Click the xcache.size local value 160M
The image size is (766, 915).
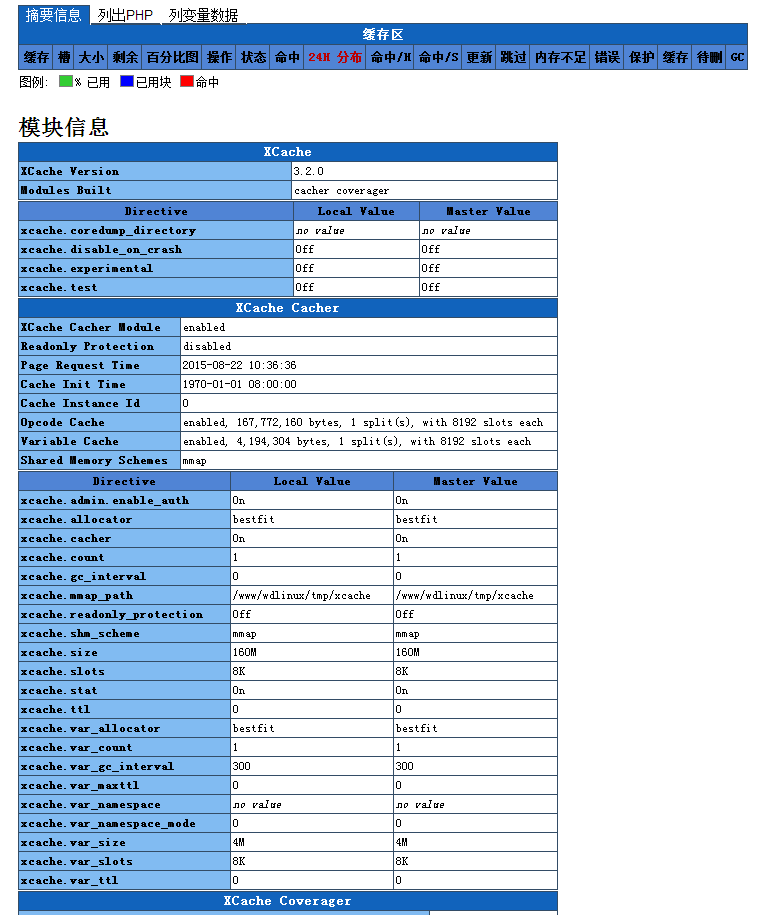pos(244,652)
